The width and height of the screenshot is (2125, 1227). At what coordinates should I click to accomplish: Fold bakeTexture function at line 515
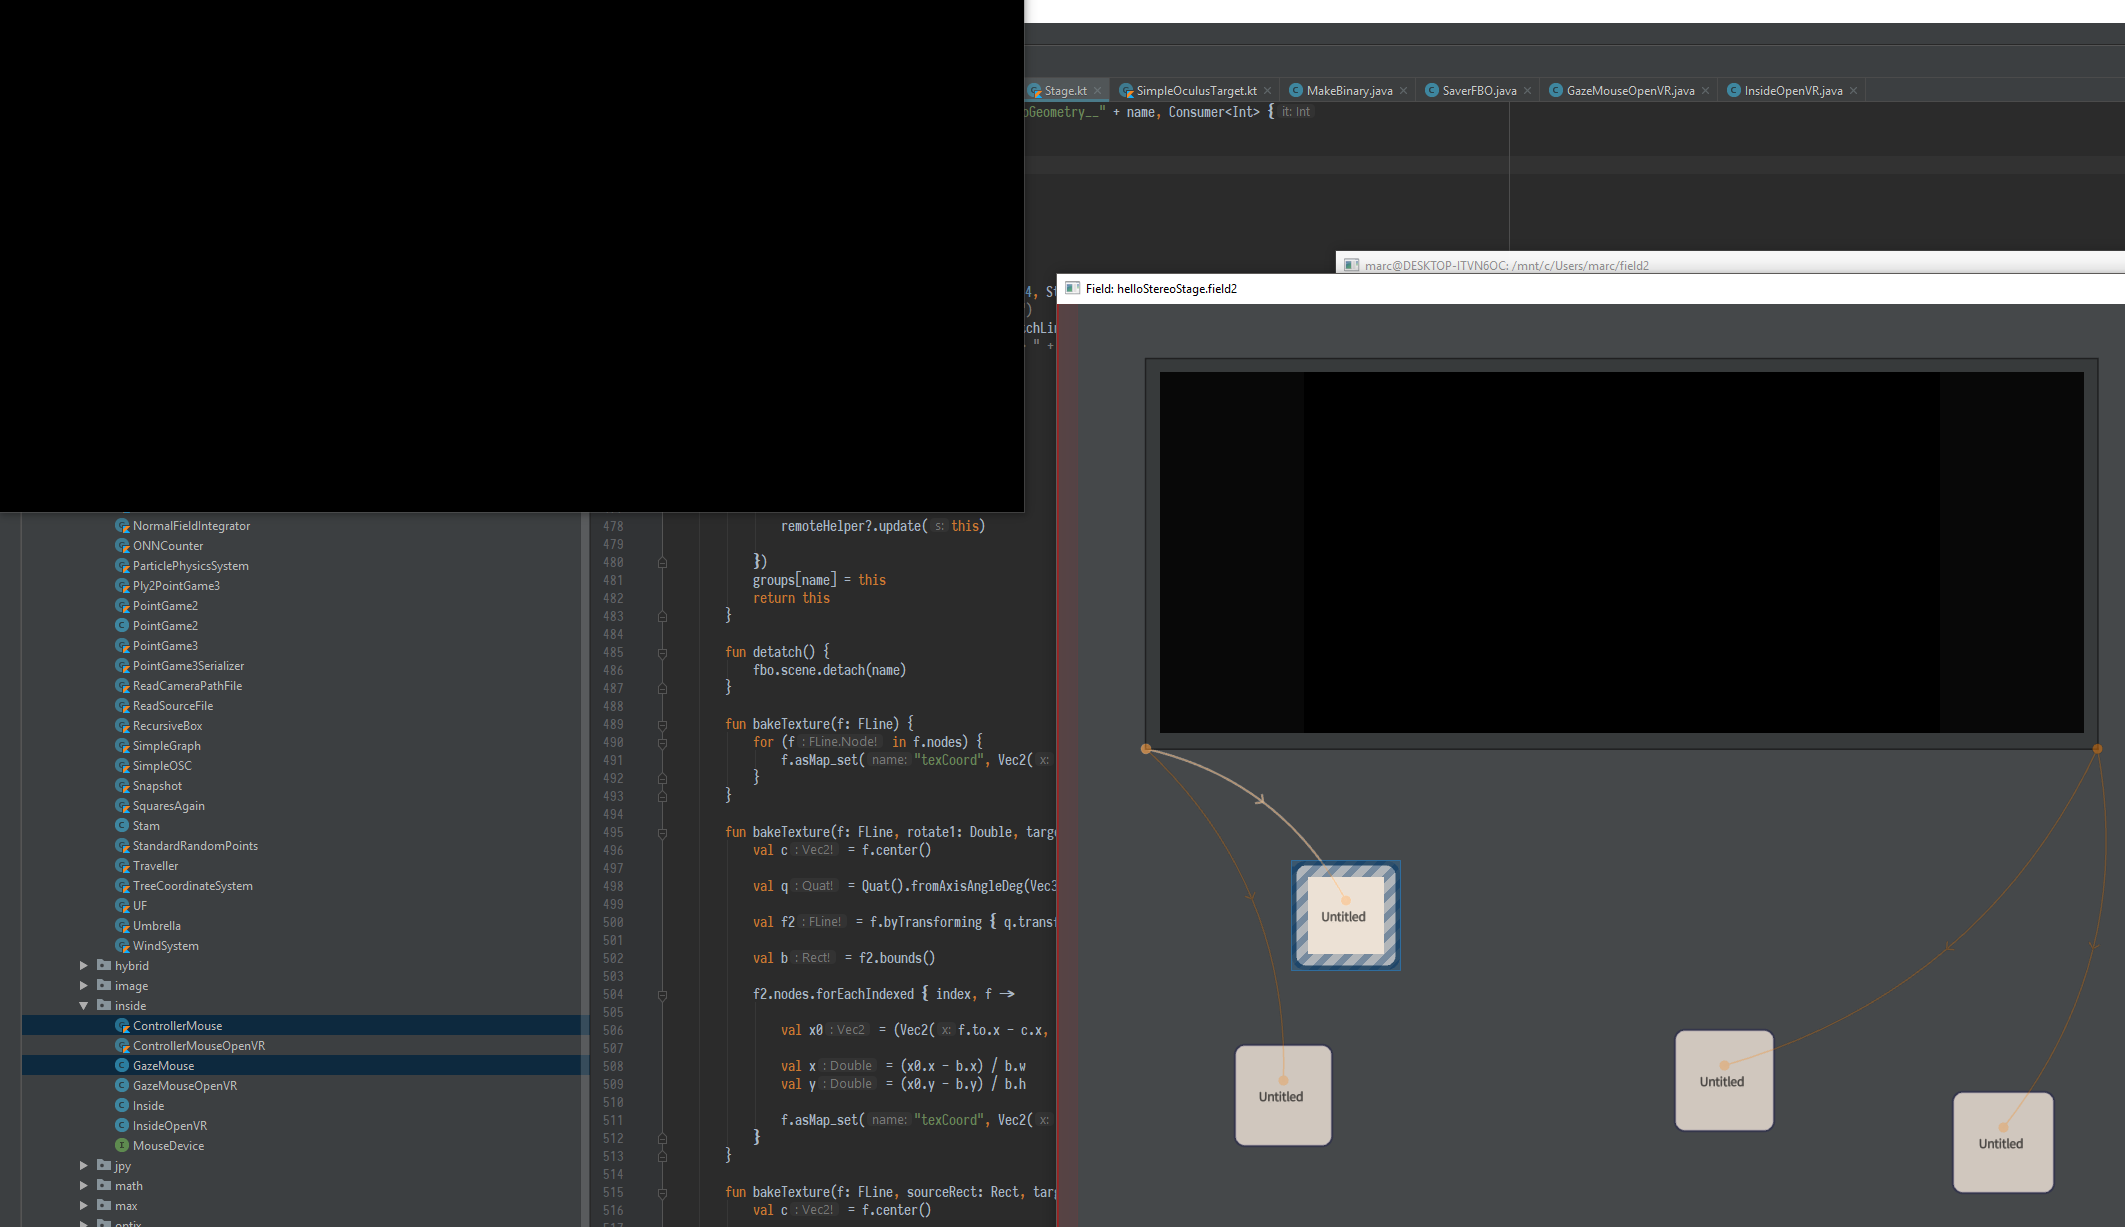click(x=662, y=1193)
